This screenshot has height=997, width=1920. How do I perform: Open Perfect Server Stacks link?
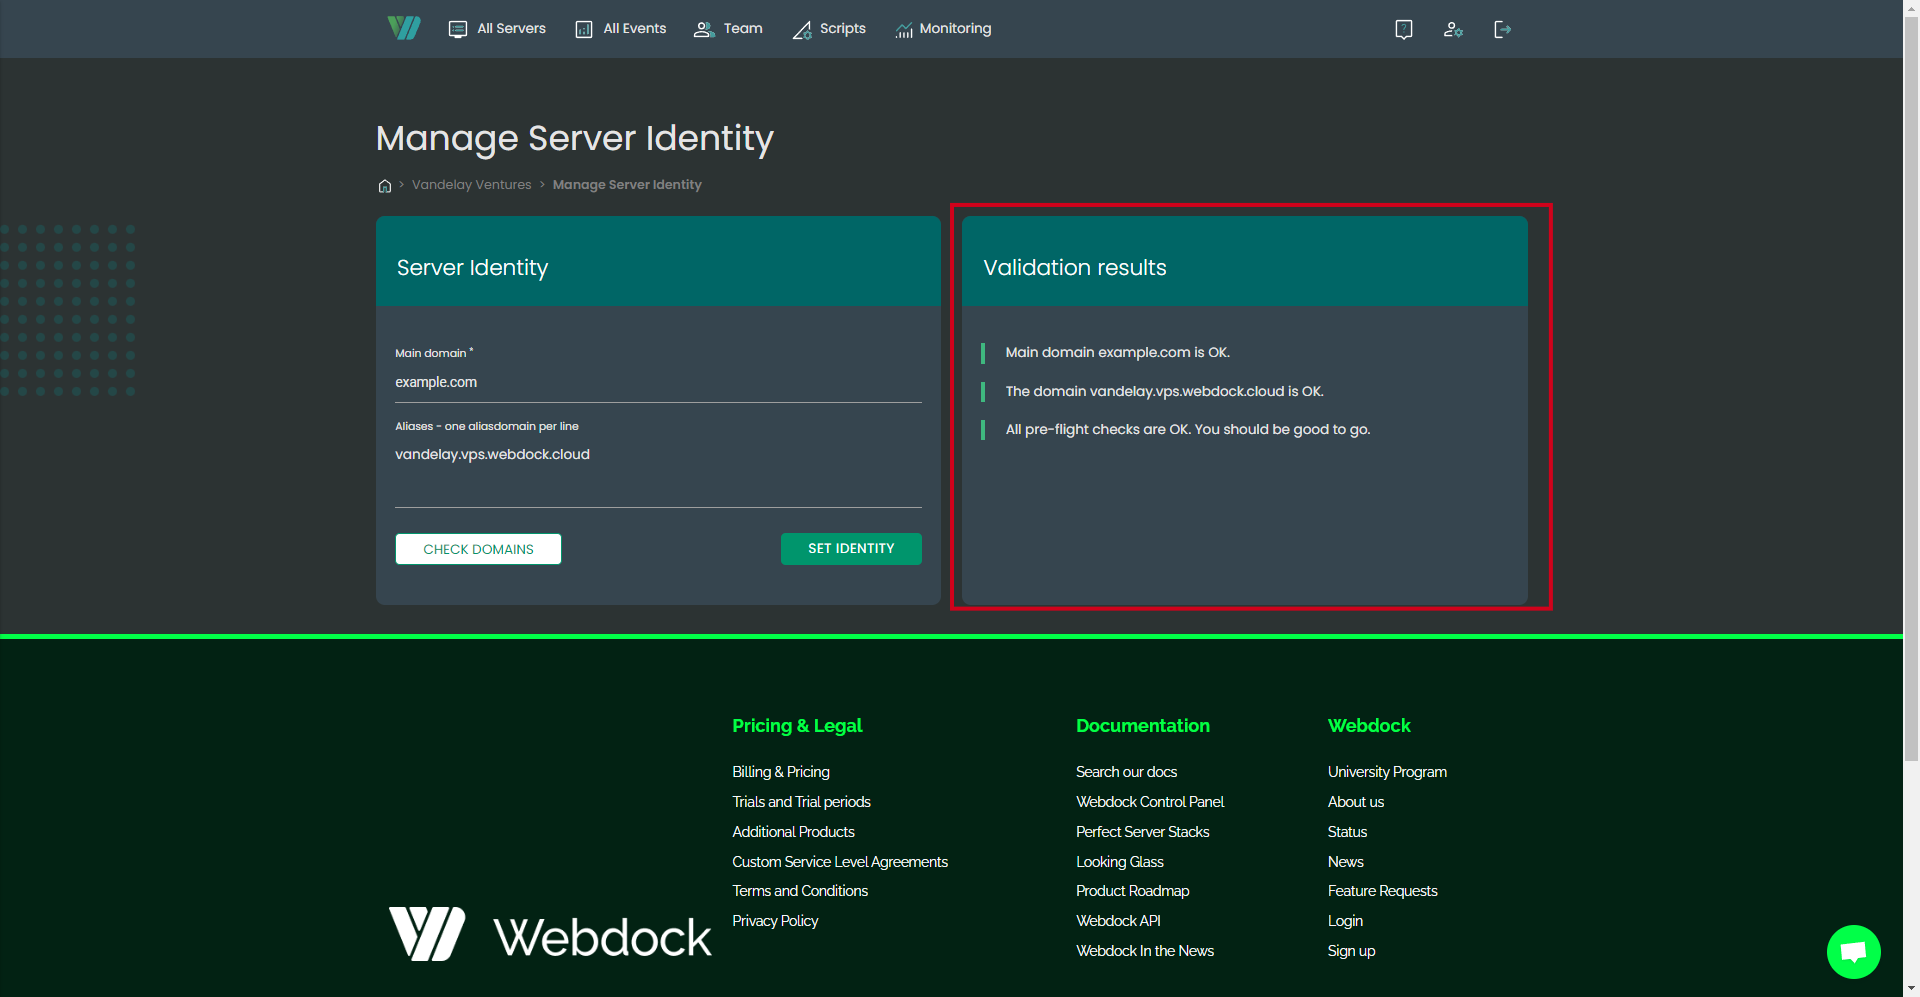(x=1143, y=832)
